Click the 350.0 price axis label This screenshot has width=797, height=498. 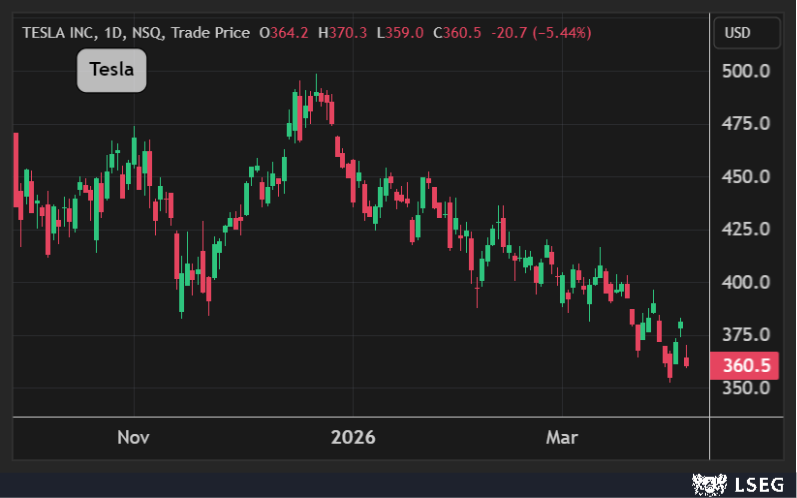pos(745,388)
